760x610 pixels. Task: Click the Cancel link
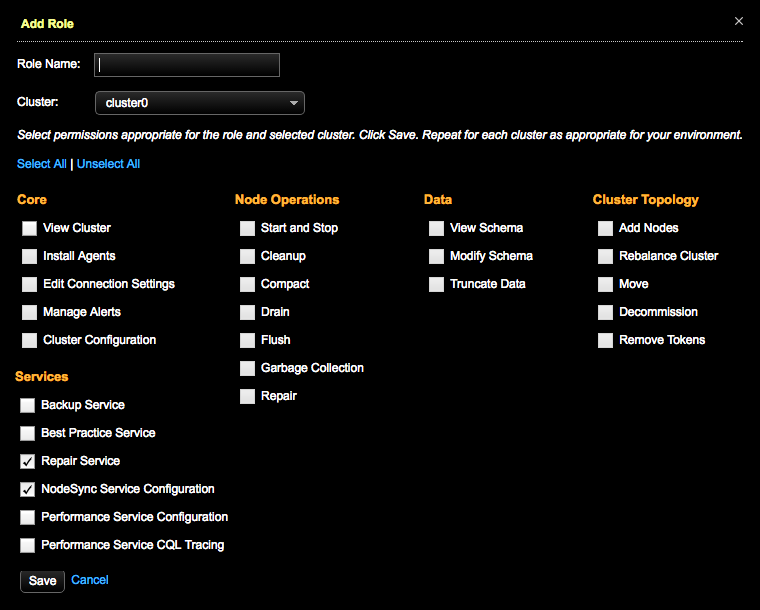[x=90, y=580]
